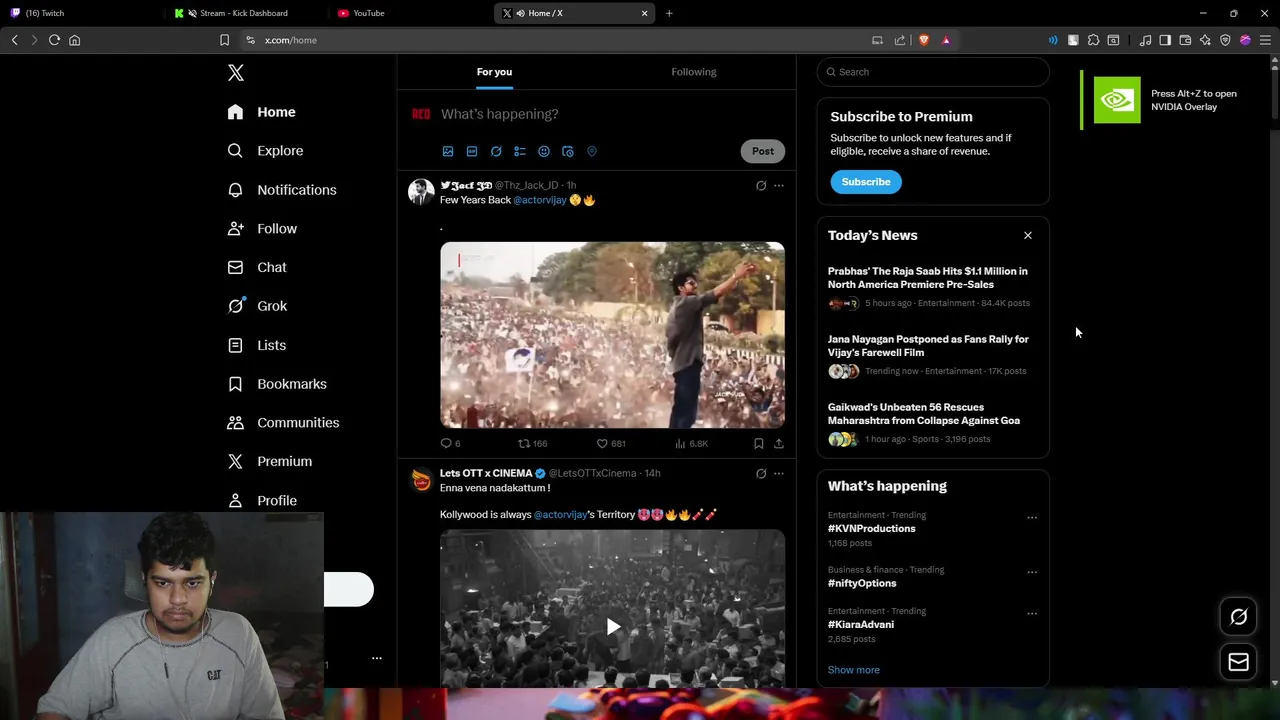Open Chat from the sidebar
This screenshot has width=1280, height=720.
257,268
